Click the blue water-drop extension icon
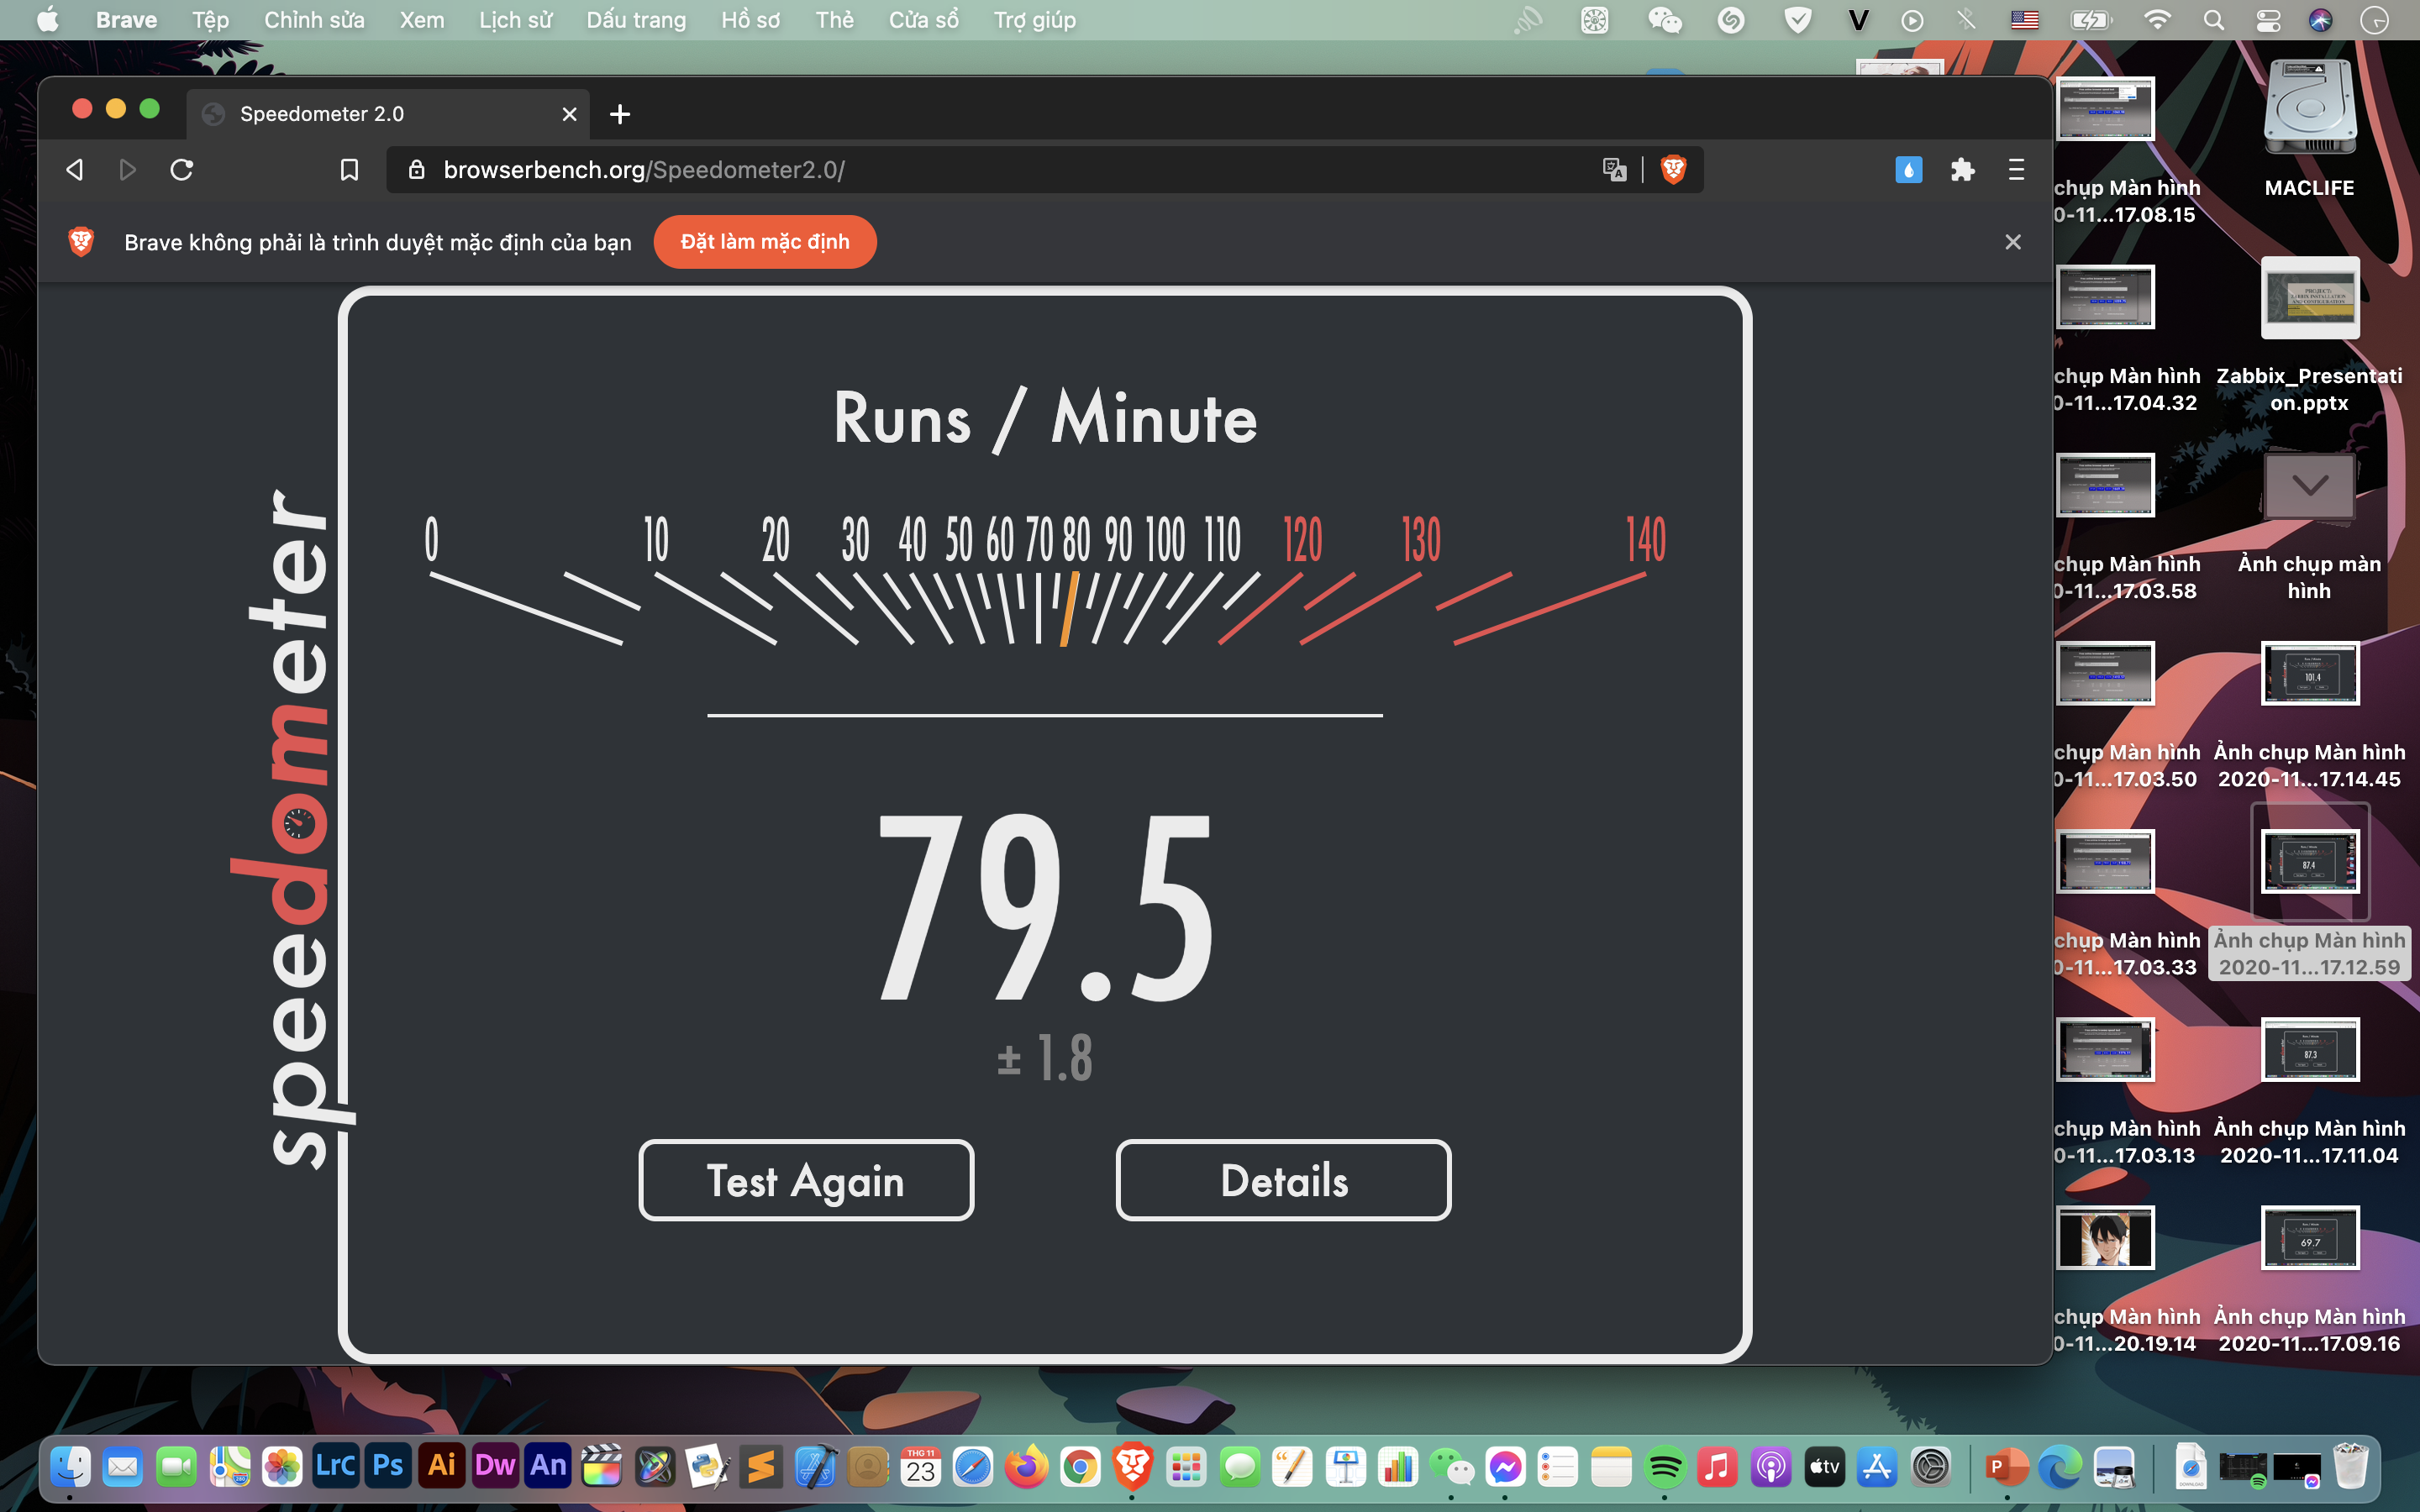2420x1512 pixels. tap(1908, 170)
